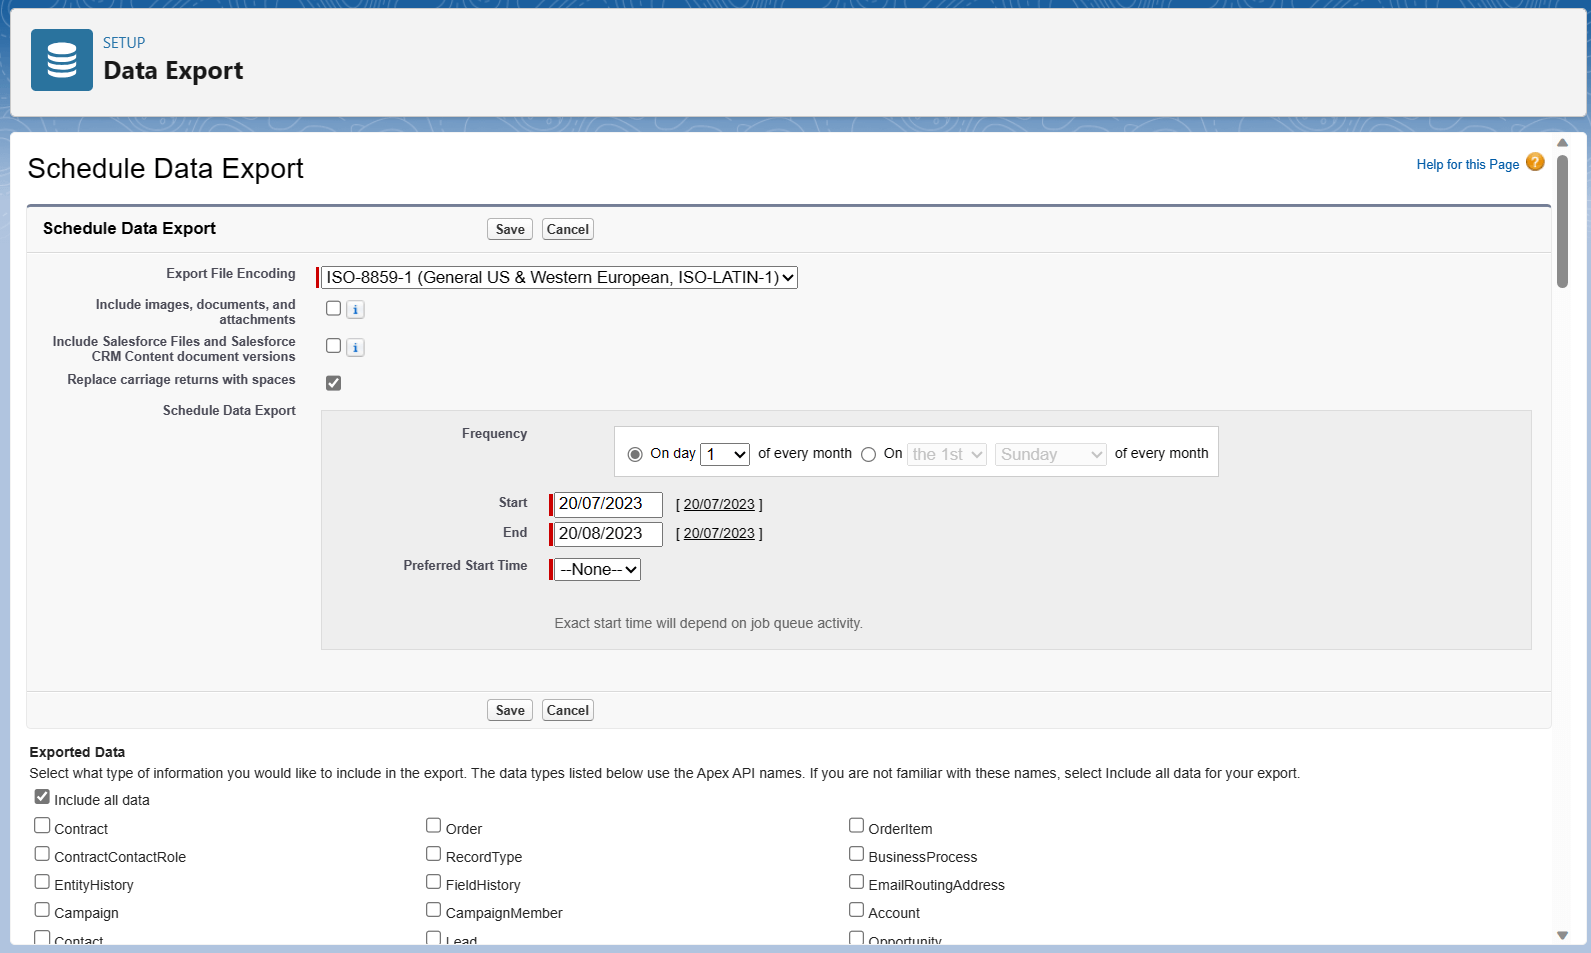The image size is (1591, 953).
Task: Expand the Preferred Start Time dropdown
Action: 597,570
